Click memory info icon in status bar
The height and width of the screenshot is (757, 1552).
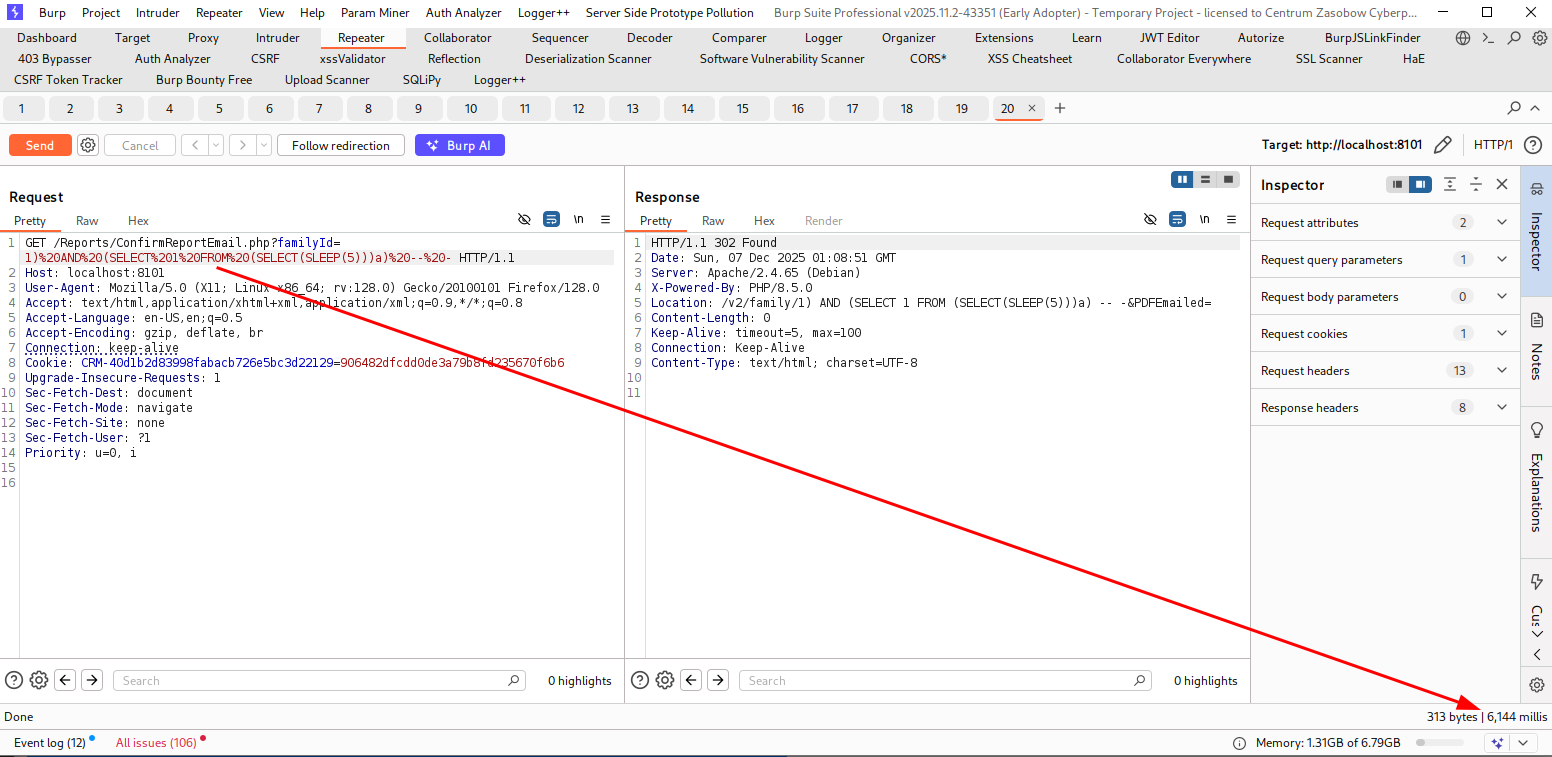[1239, 743]
